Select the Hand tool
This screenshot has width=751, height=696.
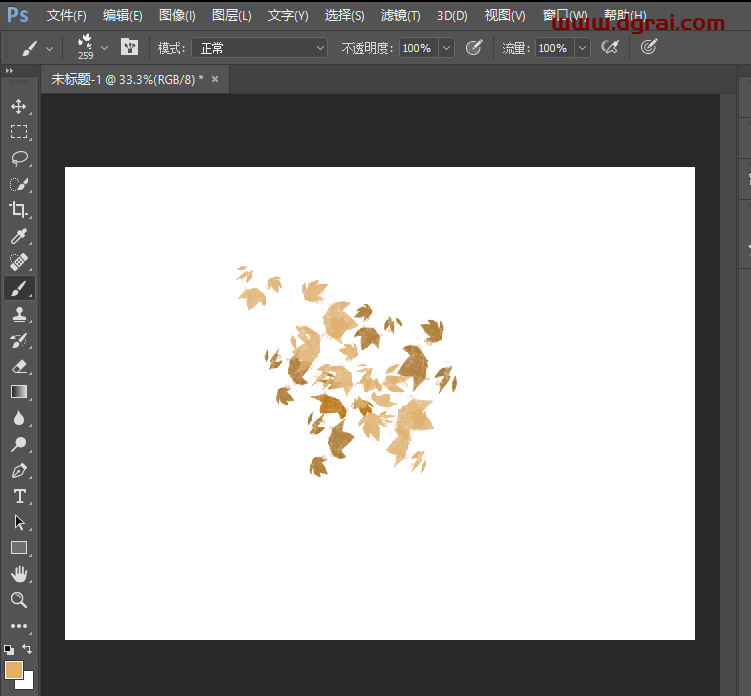tap(19, 574)
